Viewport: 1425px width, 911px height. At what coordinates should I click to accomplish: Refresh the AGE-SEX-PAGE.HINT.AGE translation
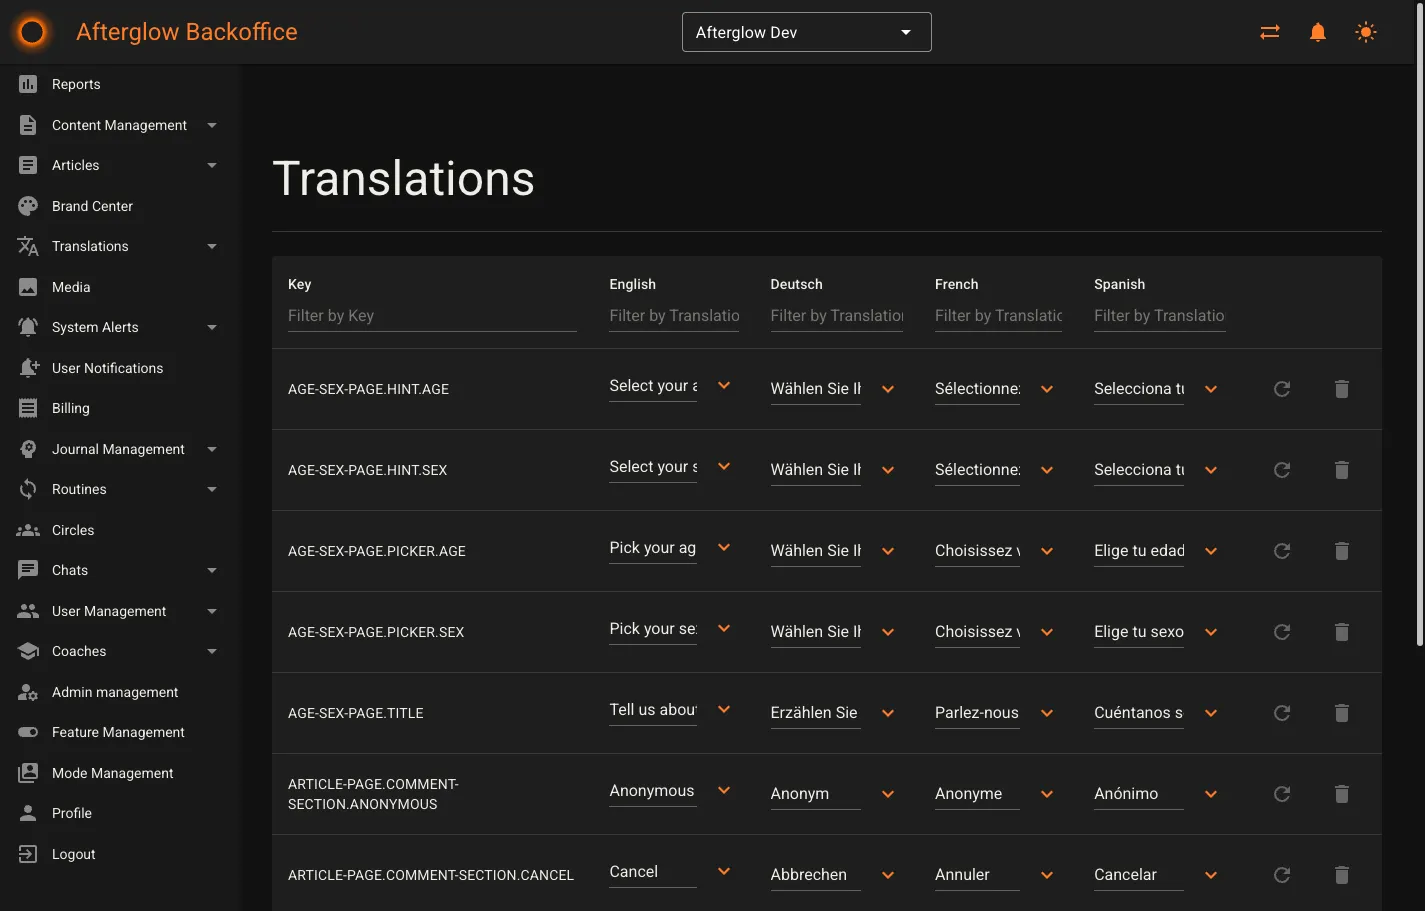point(1281,389)
